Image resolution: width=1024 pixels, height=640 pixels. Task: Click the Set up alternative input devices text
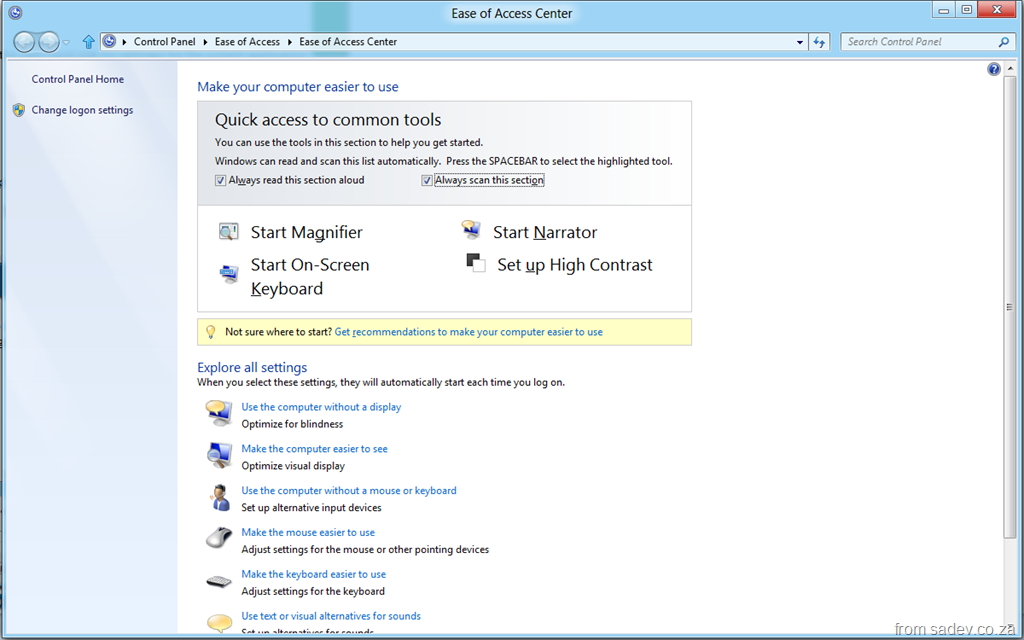point(312,507)
